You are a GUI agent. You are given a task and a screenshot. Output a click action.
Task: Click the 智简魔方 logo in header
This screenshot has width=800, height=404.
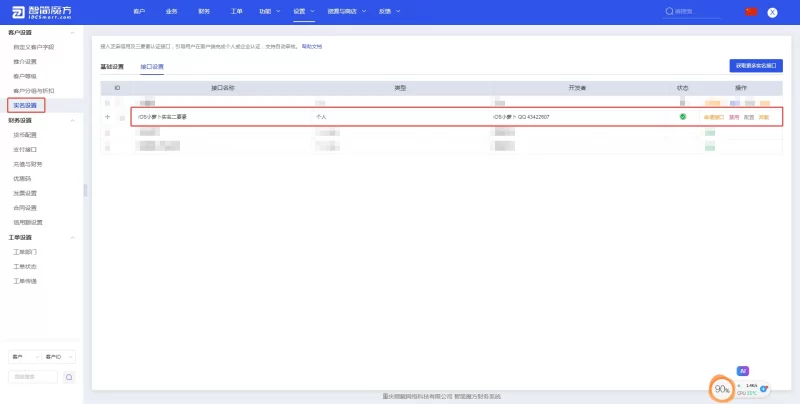pyautogui.click(x=43, y=12)
